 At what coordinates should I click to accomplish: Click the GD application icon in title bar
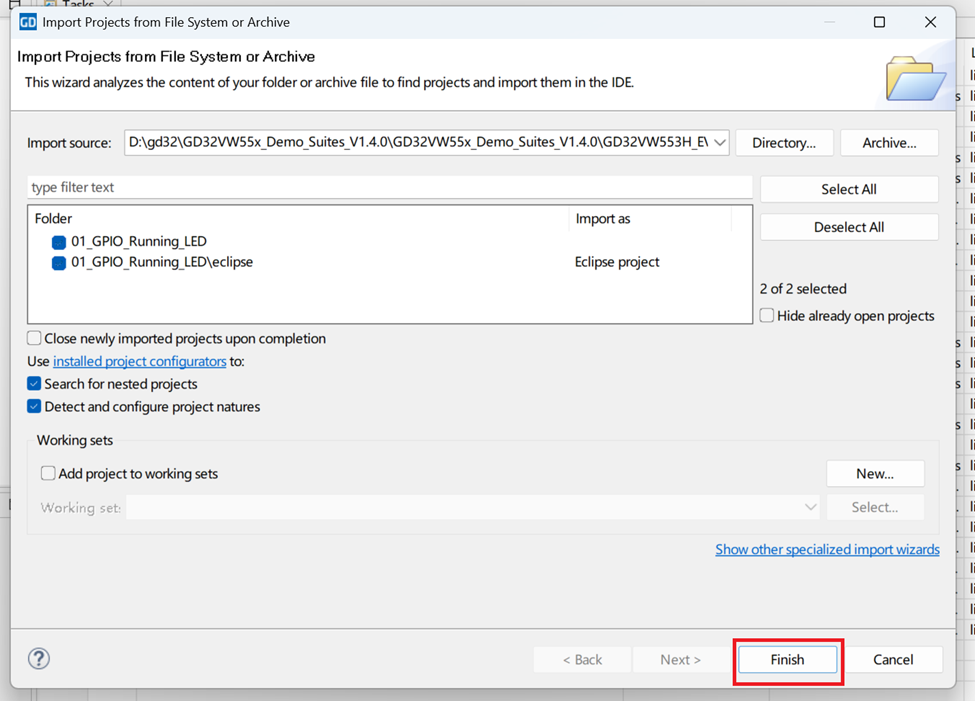28,22
